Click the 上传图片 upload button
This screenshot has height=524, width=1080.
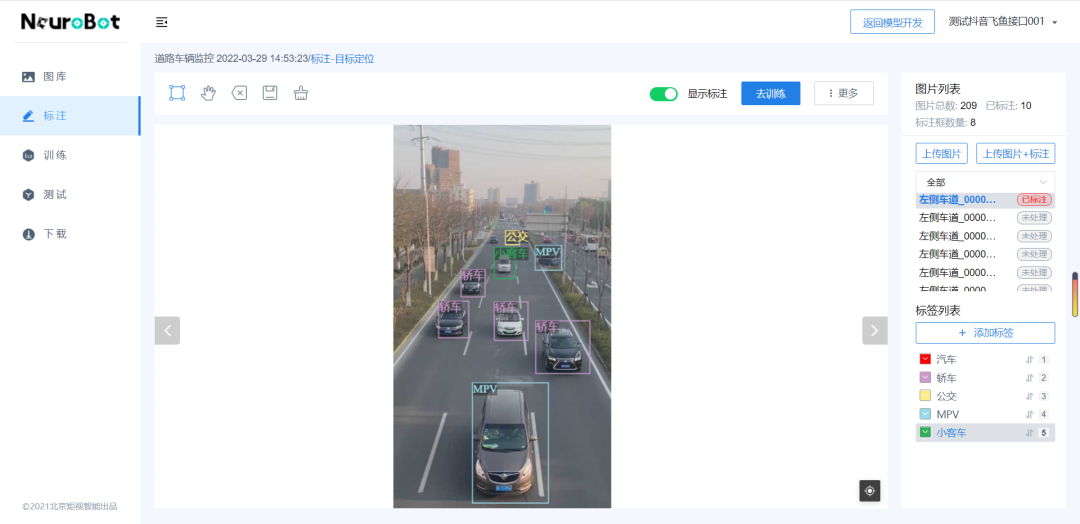click(942, 153)
